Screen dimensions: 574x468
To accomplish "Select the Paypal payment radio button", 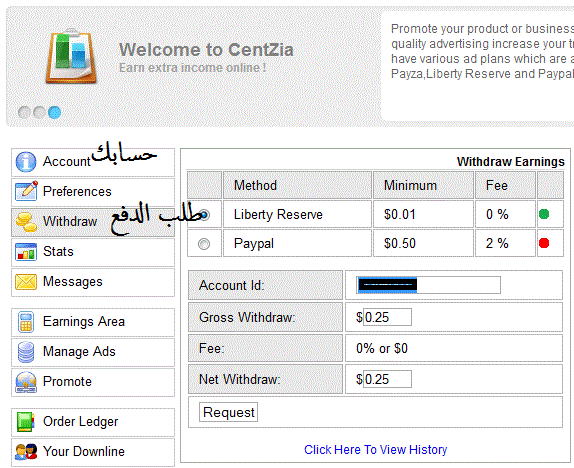I will click(204, 244).
